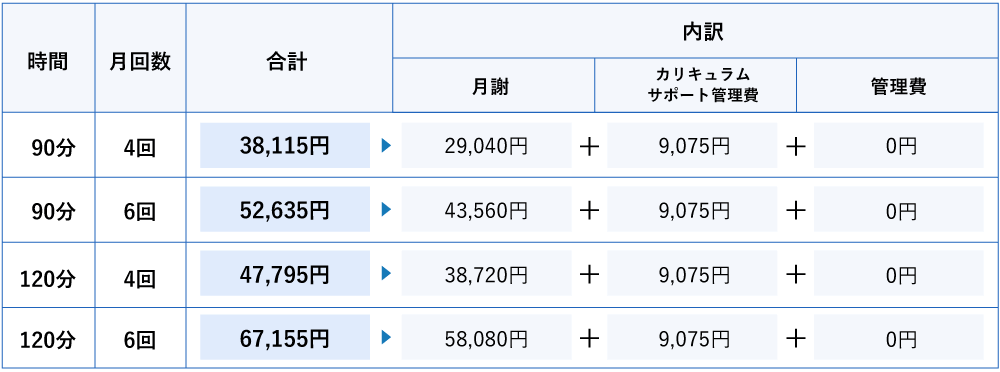Screen dimensions: 1000x372
Task: Select the 月回数 column header
Action: pyautogui.click(x=140, y=58)
